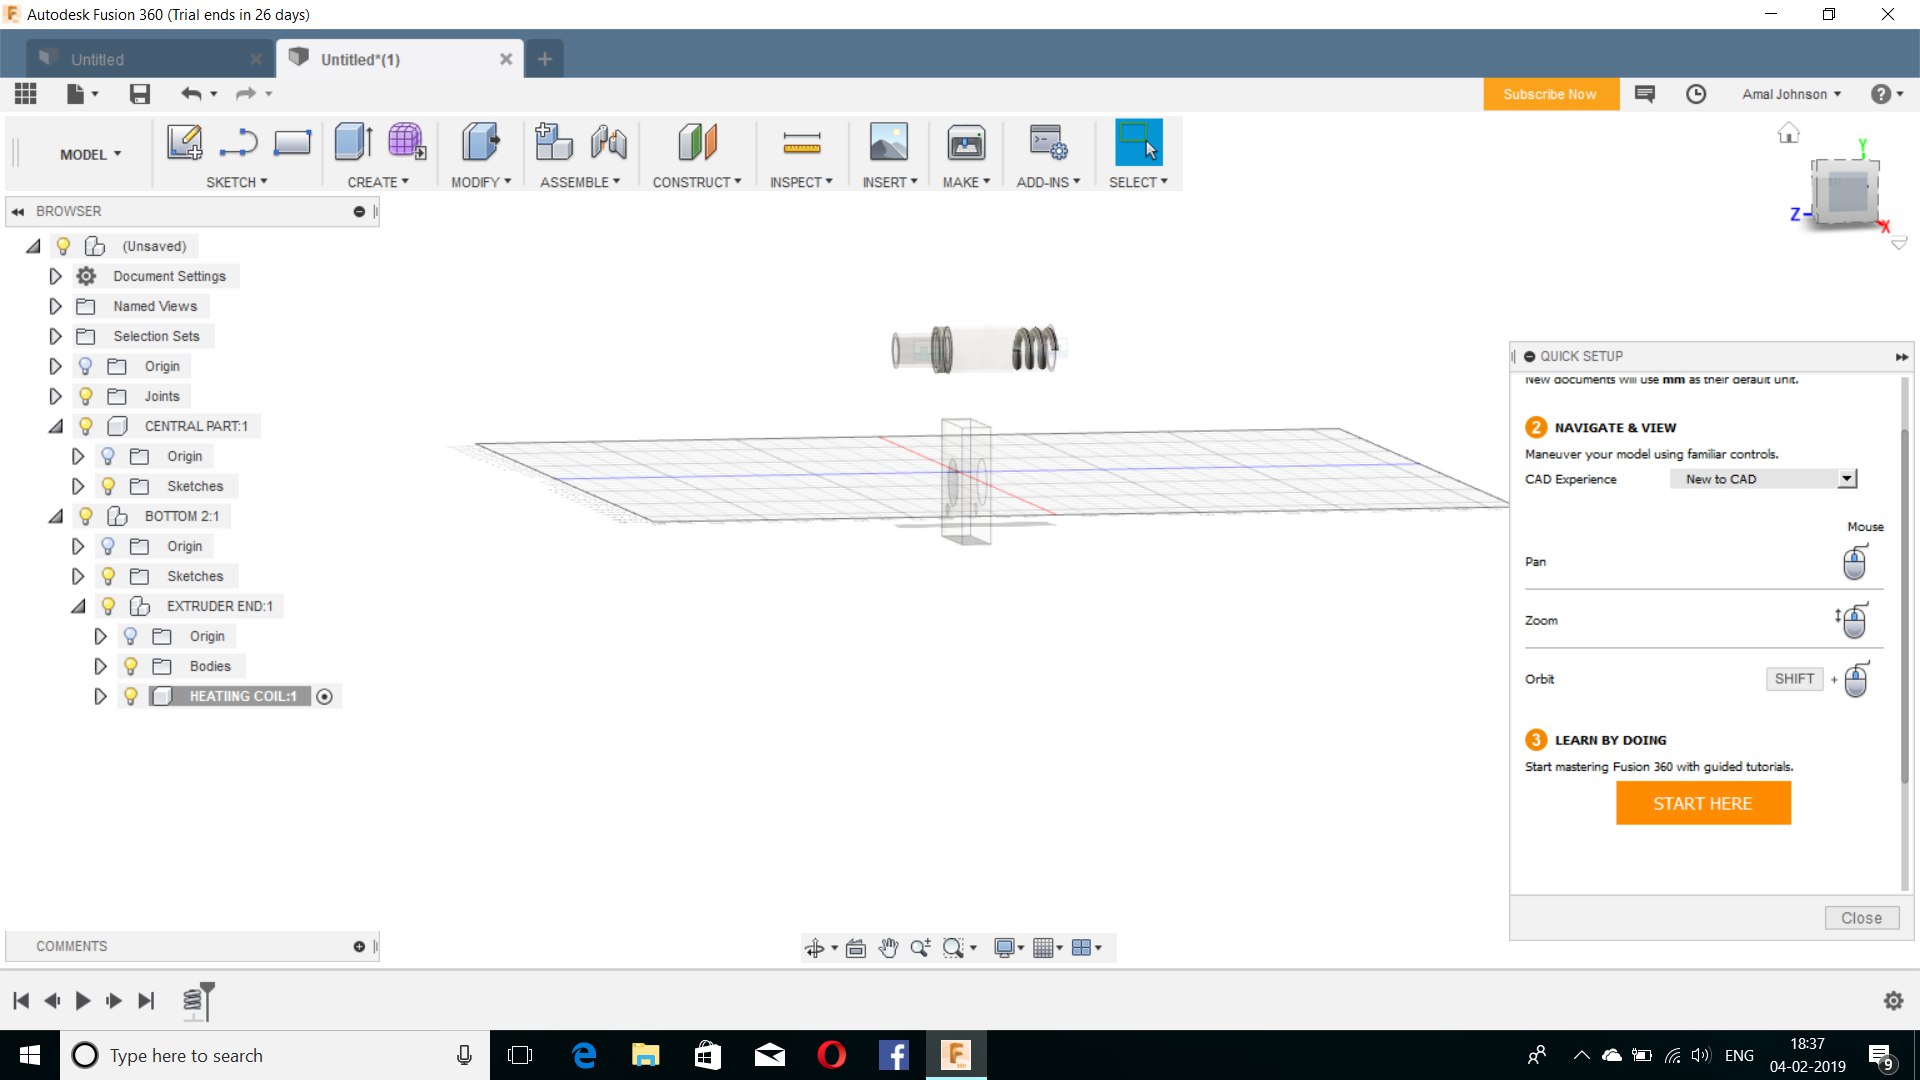Viewport: 1920px width, 1080px height.
Task: Open the CONSTRUCT menu
Action: (x=696, y=182)
